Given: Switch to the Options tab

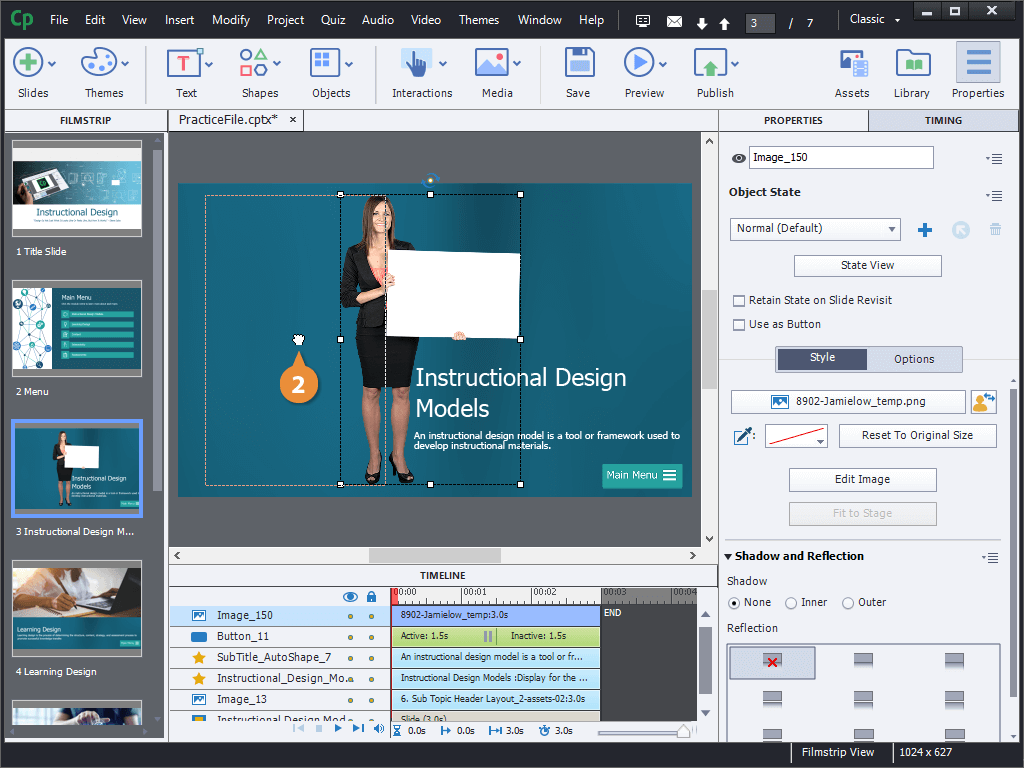Looking at the screenshot, I should pyautogui.click(x=914, y=359).
